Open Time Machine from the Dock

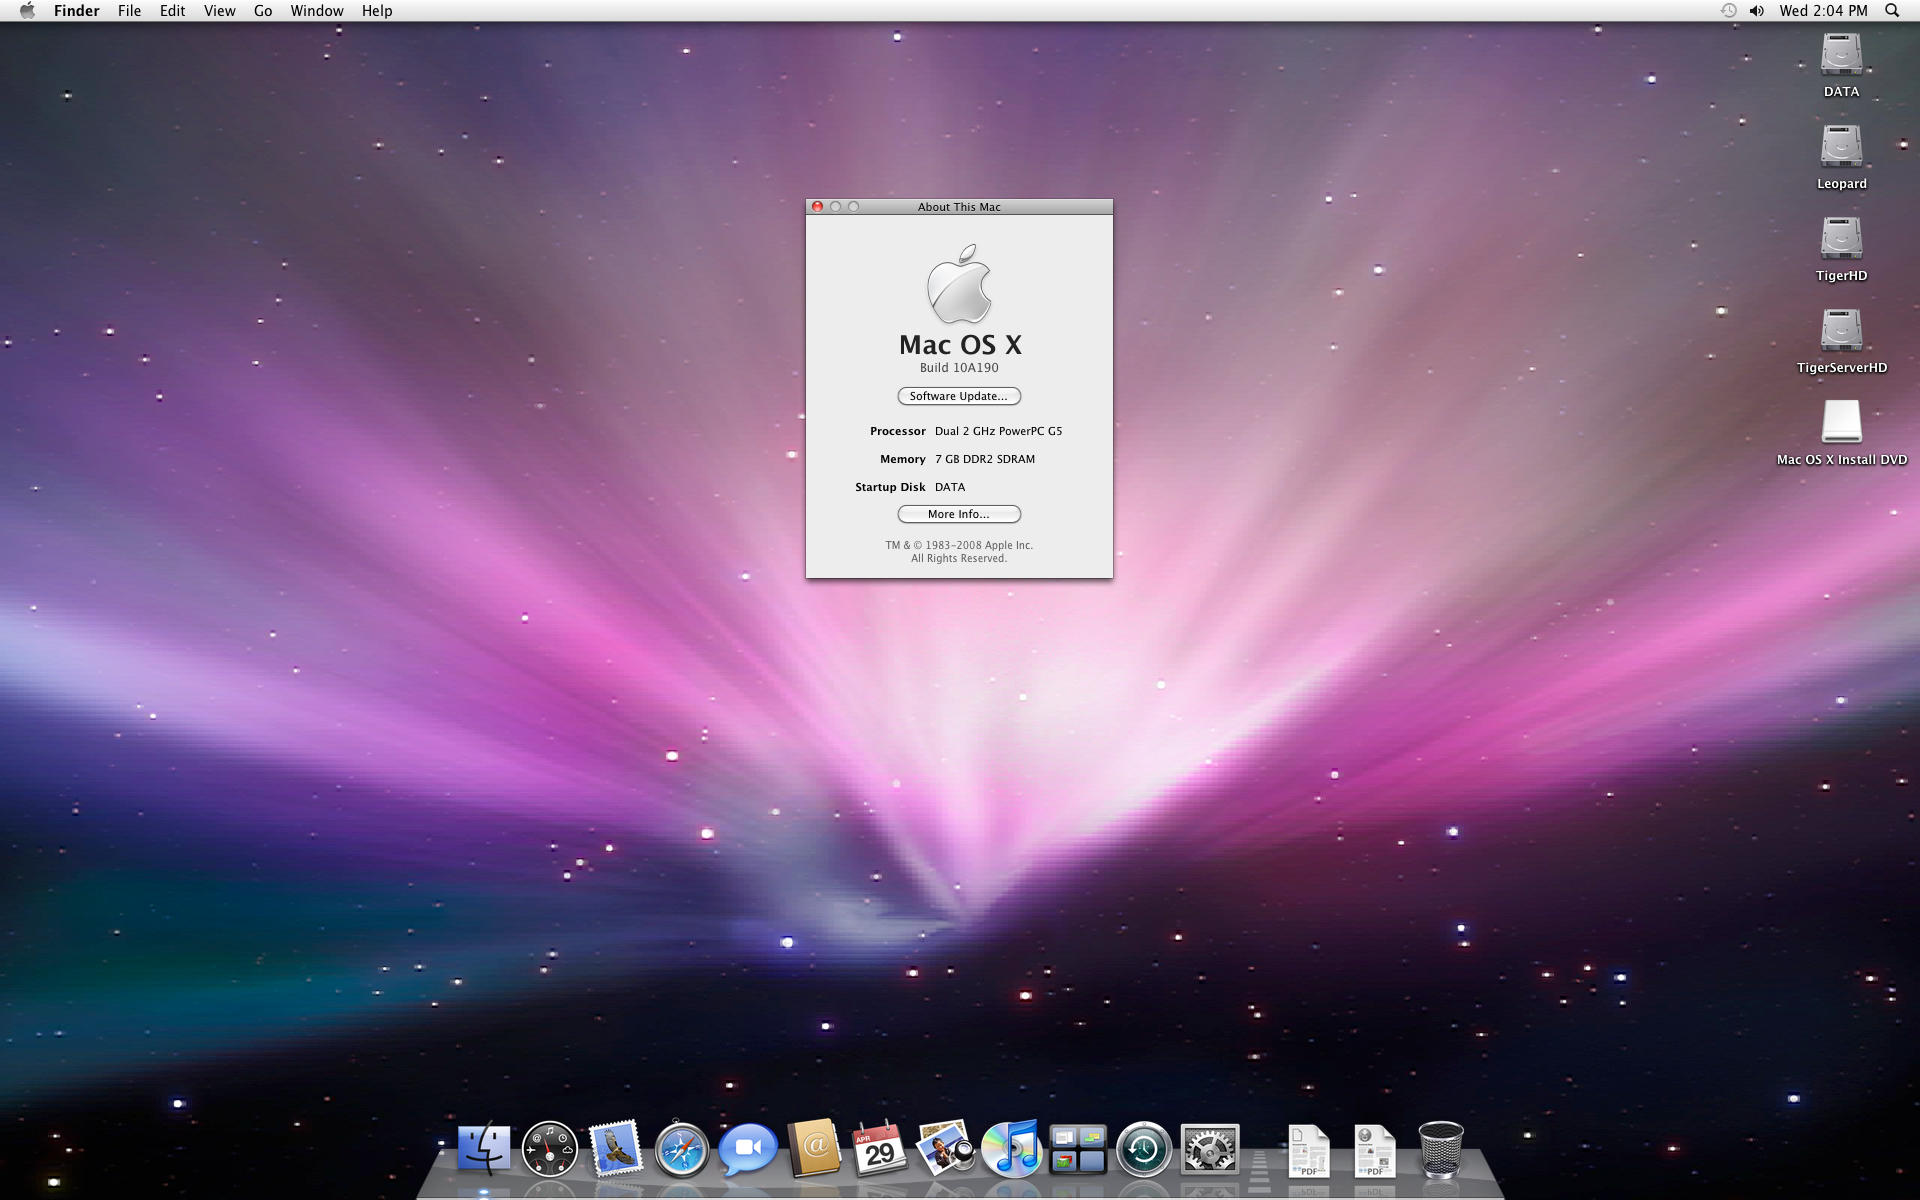(1143, 1149)
